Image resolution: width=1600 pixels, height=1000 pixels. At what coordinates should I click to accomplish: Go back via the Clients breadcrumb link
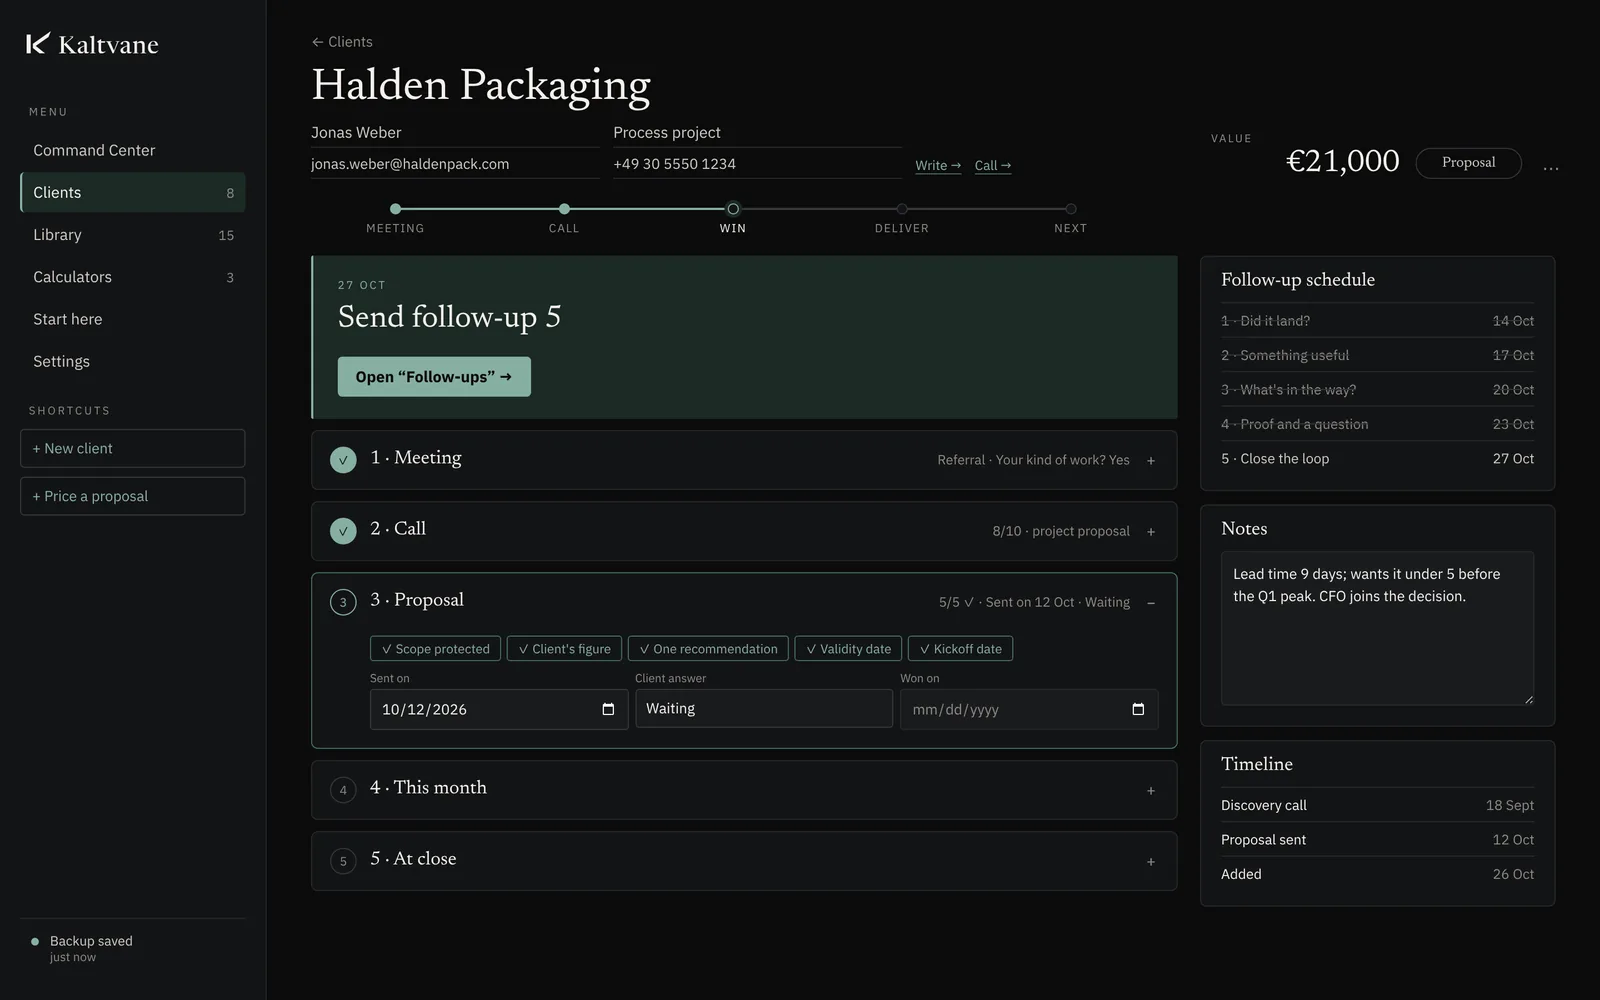coord(342,41)
